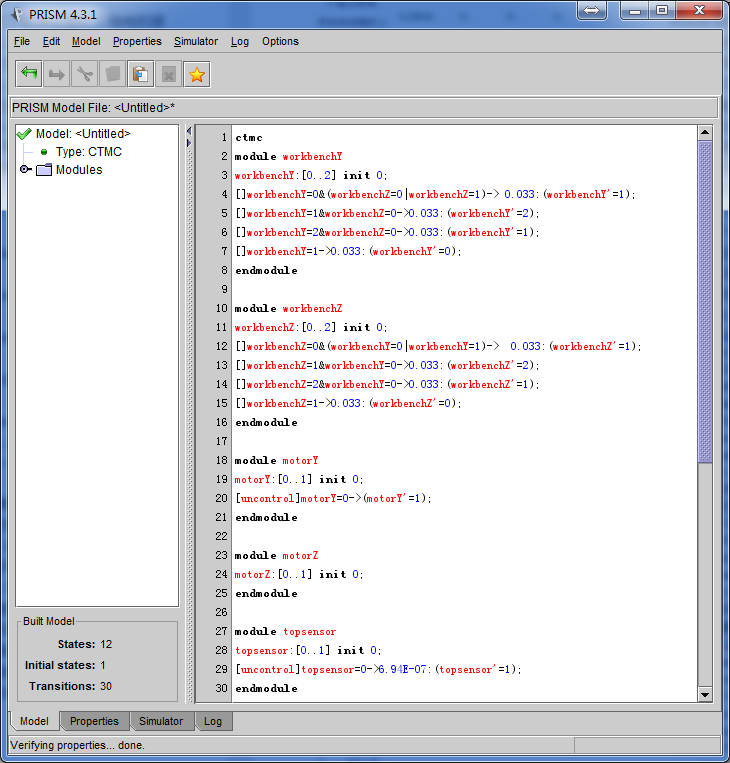This screenshot has width=730, height=763.
Task: Click the green Undo arrow icon
Action: pyautogui.click(x=29, y=74)
